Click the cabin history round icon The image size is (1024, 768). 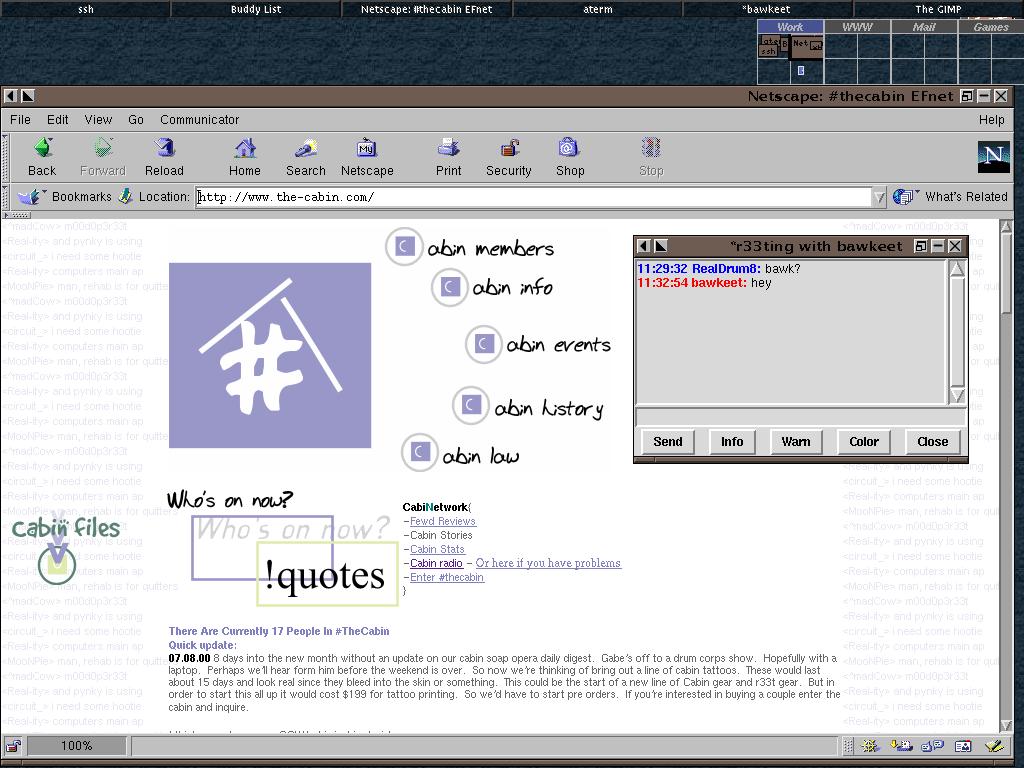[x=470, y=406]
